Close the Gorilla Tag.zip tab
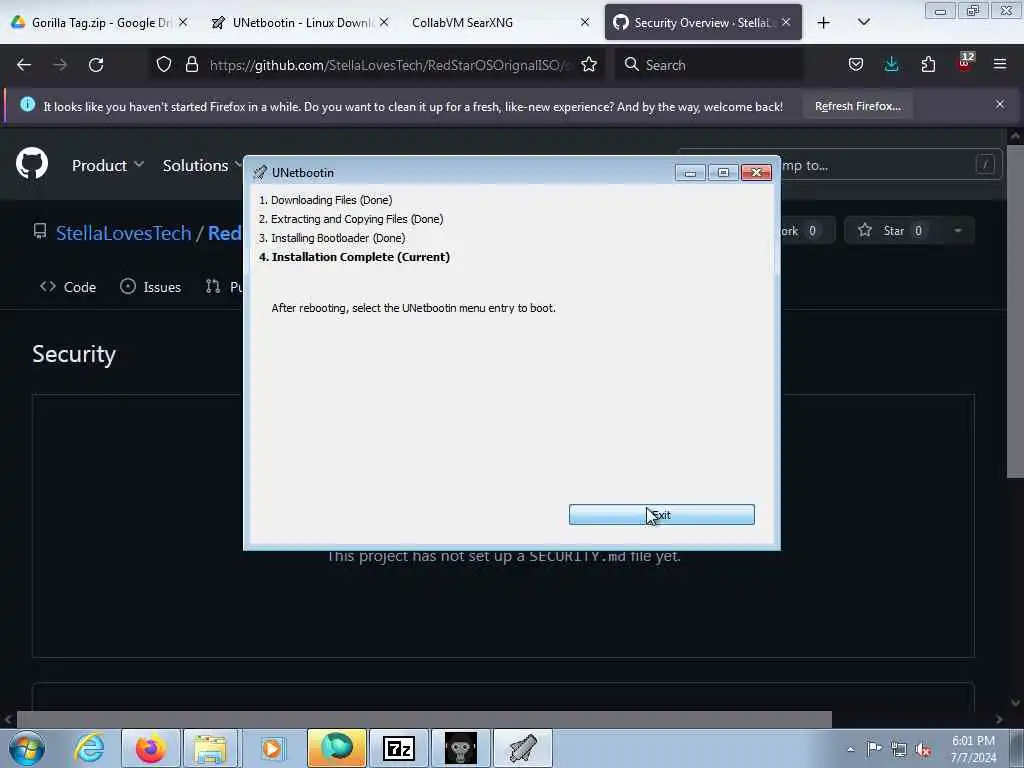1024x768 pixels. coord(183,22)
